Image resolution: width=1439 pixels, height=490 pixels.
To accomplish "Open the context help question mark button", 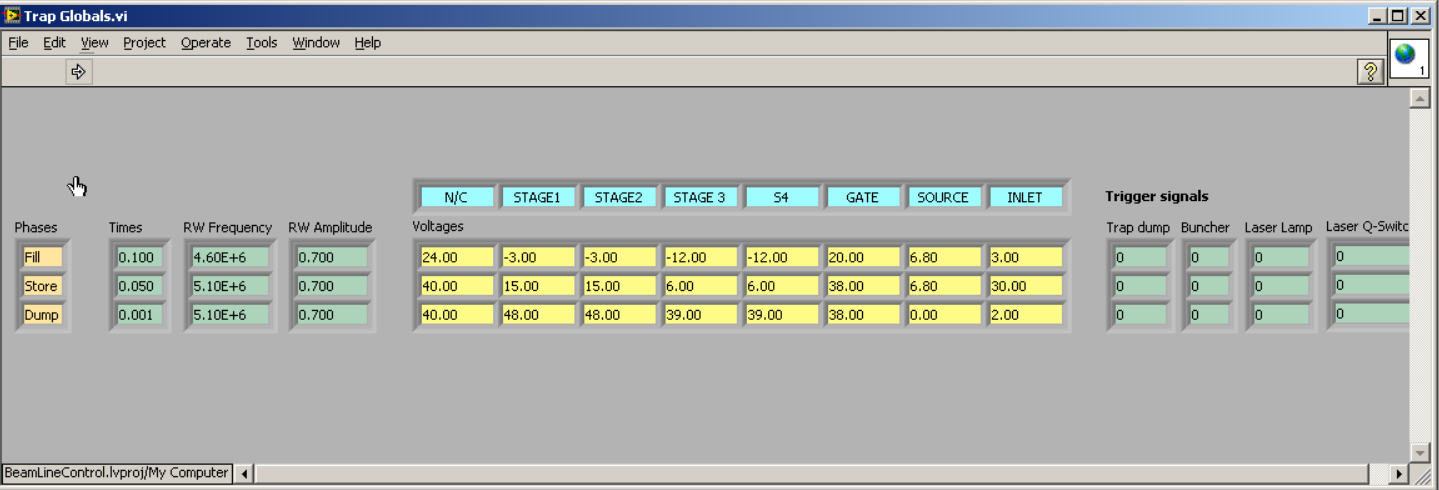I will coord(1369,71).
